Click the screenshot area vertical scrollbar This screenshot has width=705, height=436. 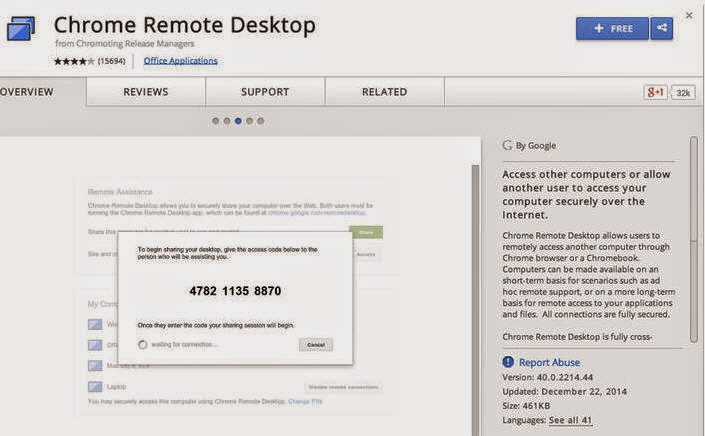[476, 300]
